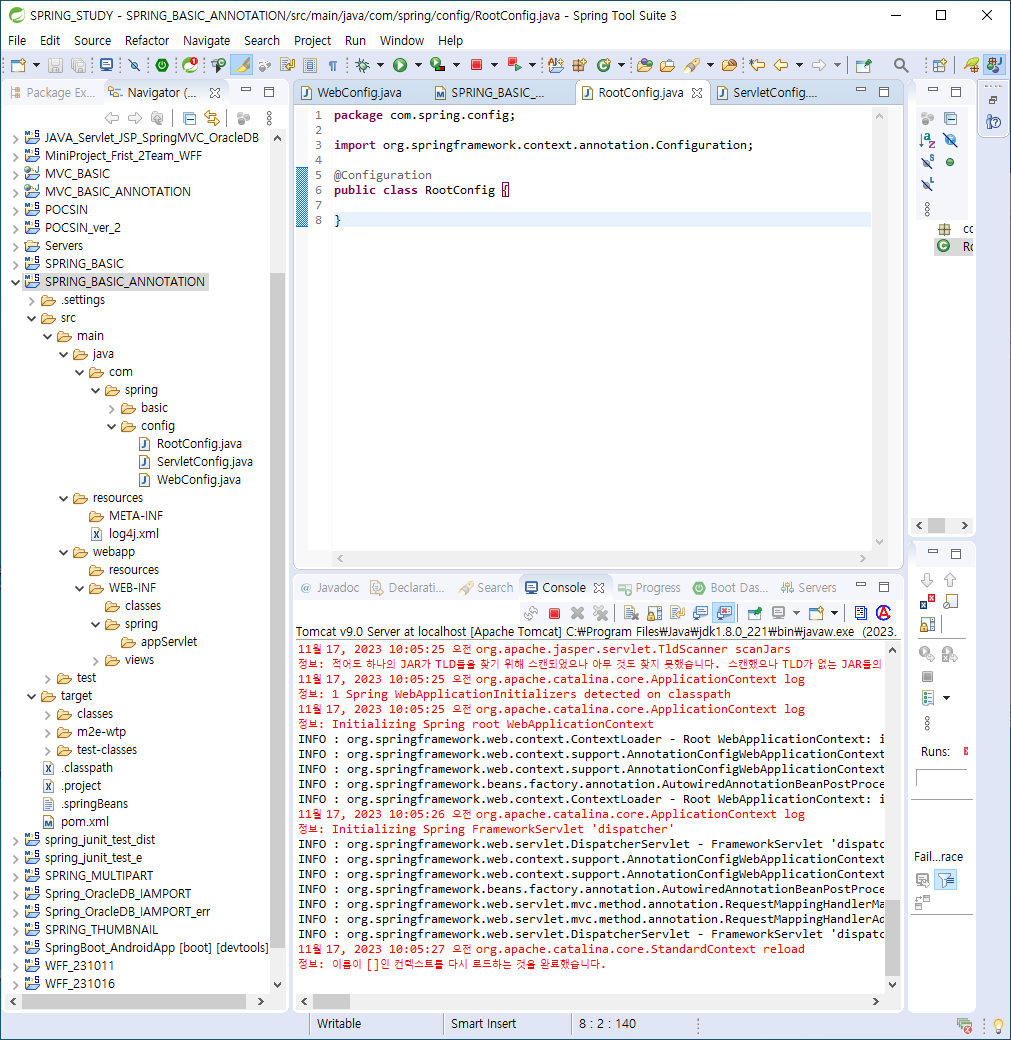
Task: Select RootConfig.java in Navigator tree
Action: click(199, 444)
